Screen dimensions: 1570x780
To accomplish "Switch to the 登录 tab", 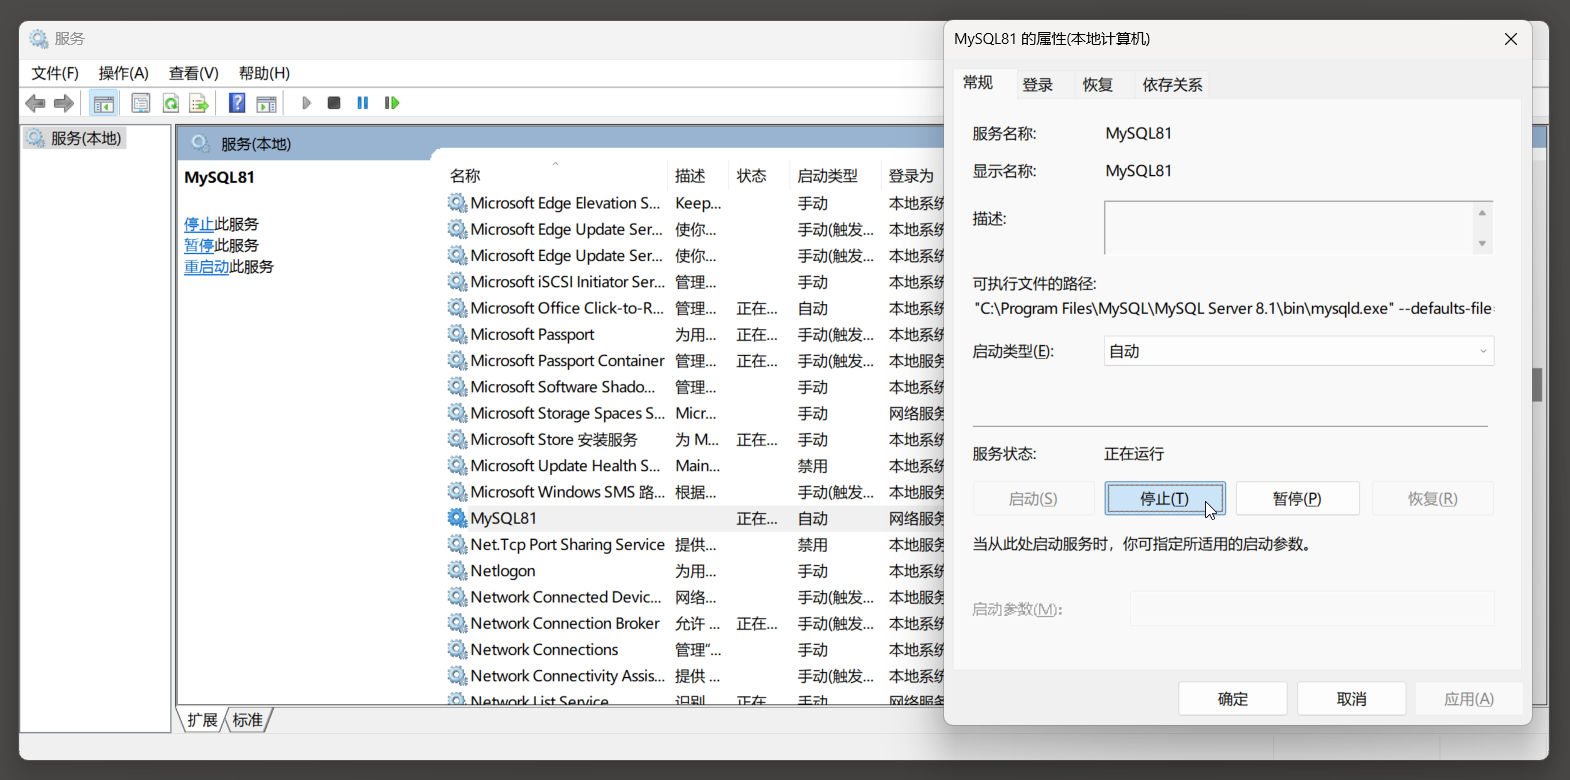I will [x=1038, y=85].
